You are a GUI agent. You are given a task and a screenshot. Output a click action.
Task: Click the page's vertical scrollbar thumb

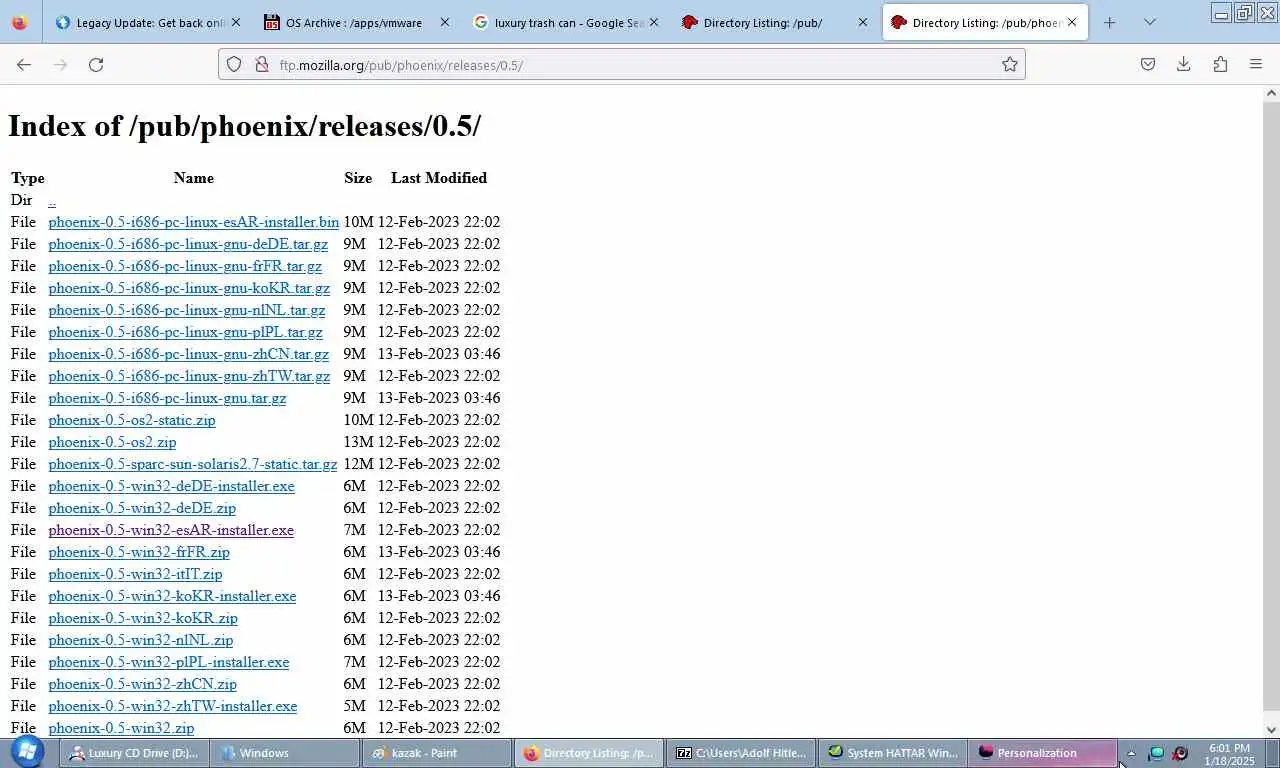(x=1271, y=405)
